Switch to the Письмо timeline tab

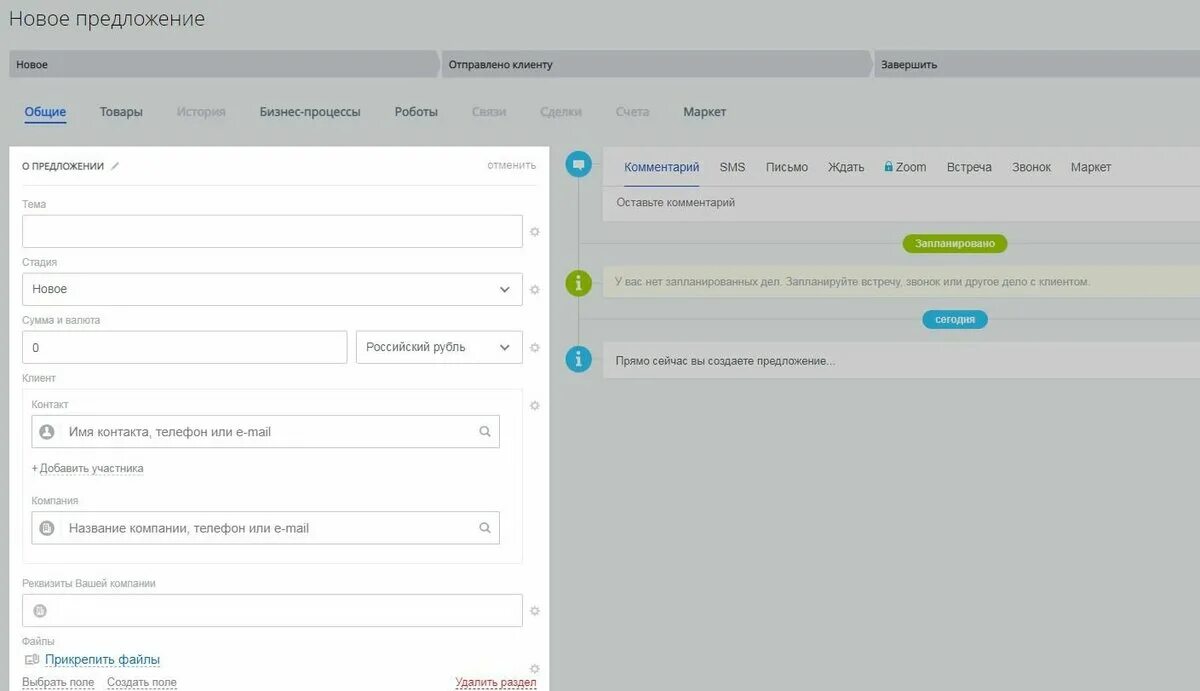[787, 167]
